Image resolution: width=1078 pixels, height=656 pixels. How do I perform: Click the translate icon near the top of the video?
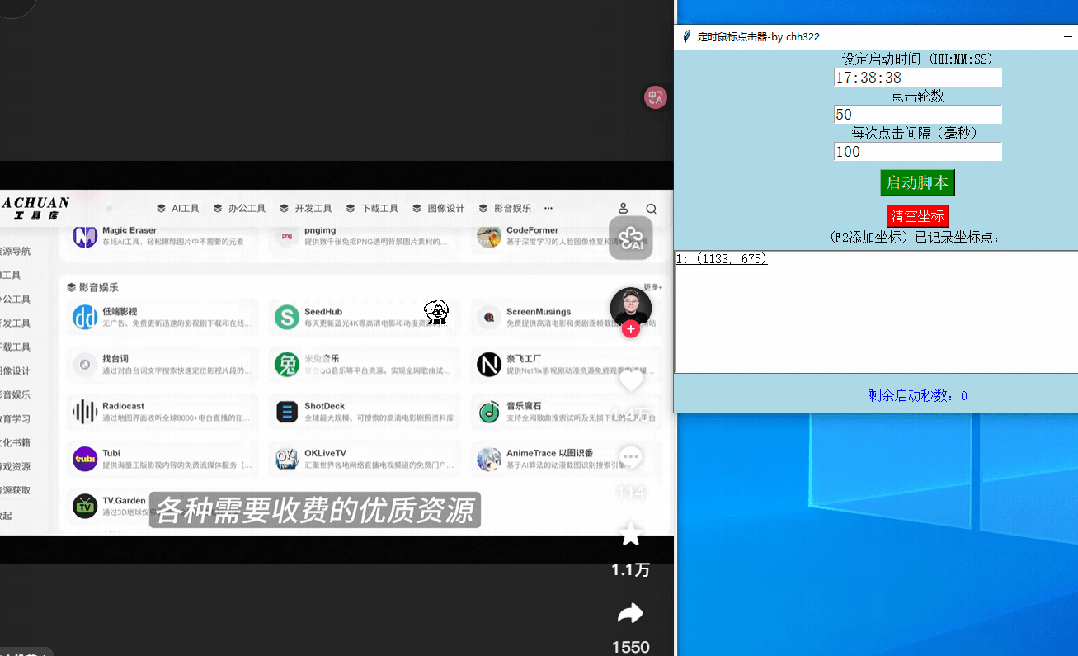tap(655, 97)
